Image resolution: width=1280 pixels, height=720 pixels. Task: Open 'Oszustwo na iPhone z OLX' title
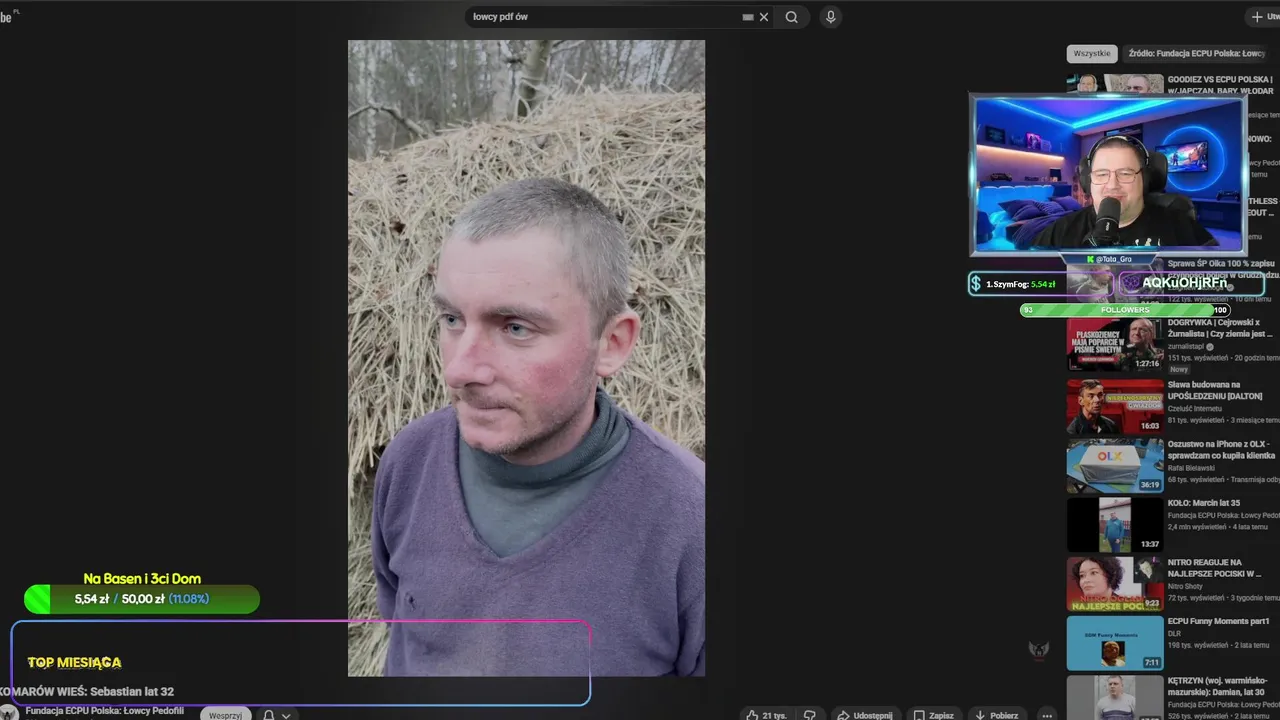1221,450
